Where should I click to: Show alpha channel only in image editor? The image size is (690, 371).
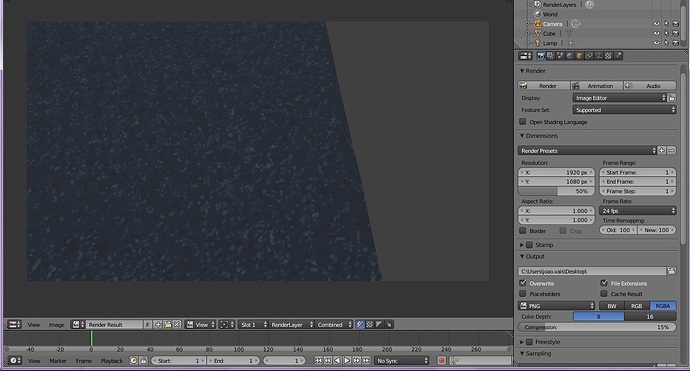pyautogui.click(x=379, y=324)
